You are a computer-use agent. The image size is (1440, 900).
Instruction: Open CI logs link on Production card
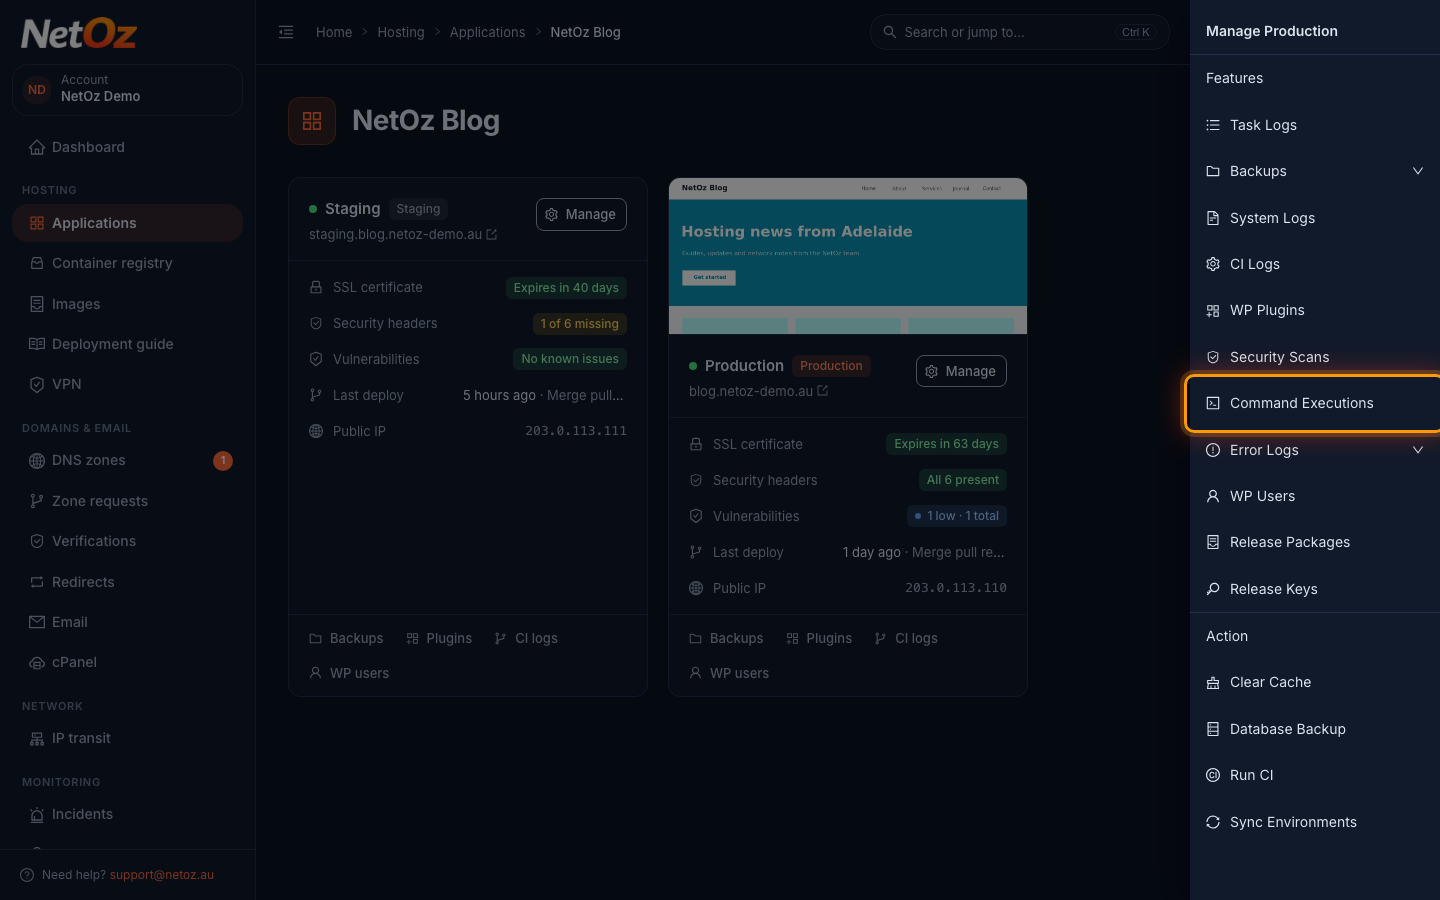(x=906, y=638)
